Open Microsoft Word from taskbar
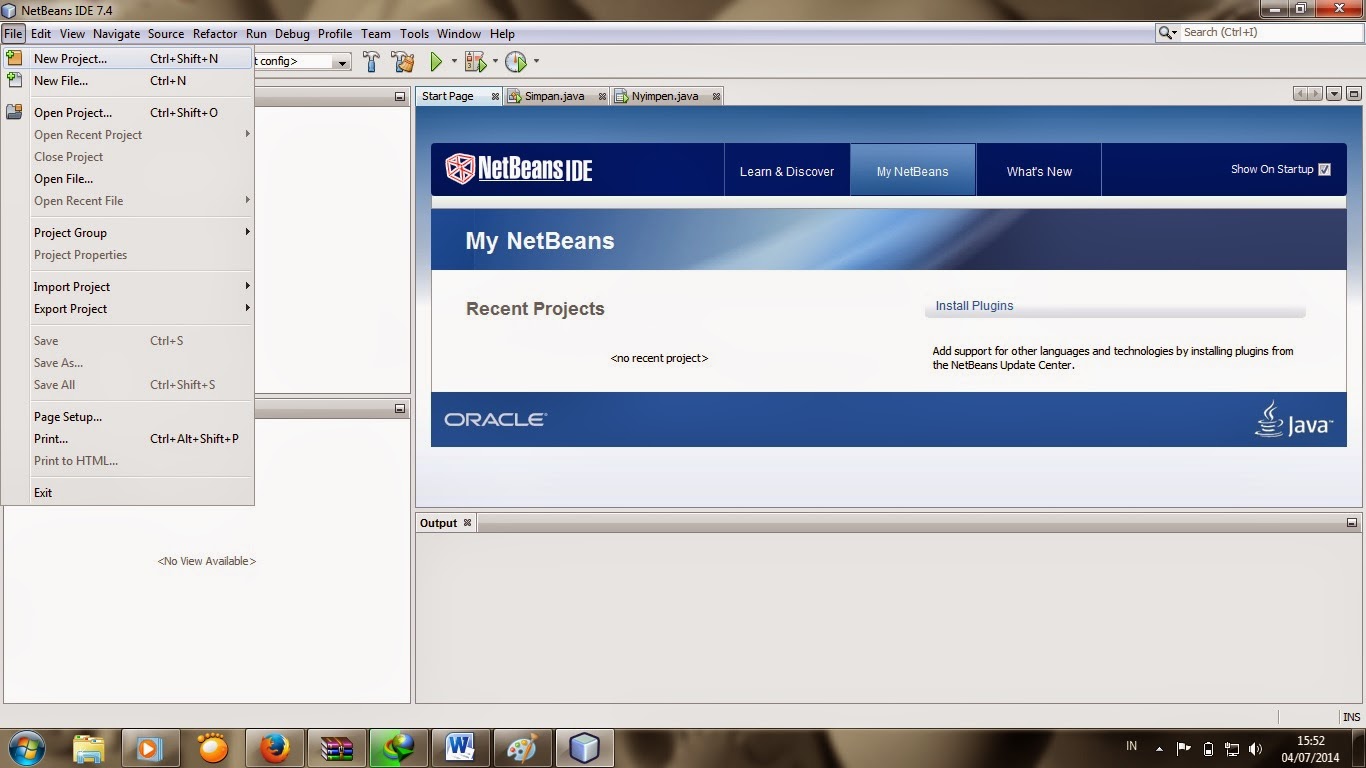The height and width of the screenshot is (768, 1366). (460, 748)
